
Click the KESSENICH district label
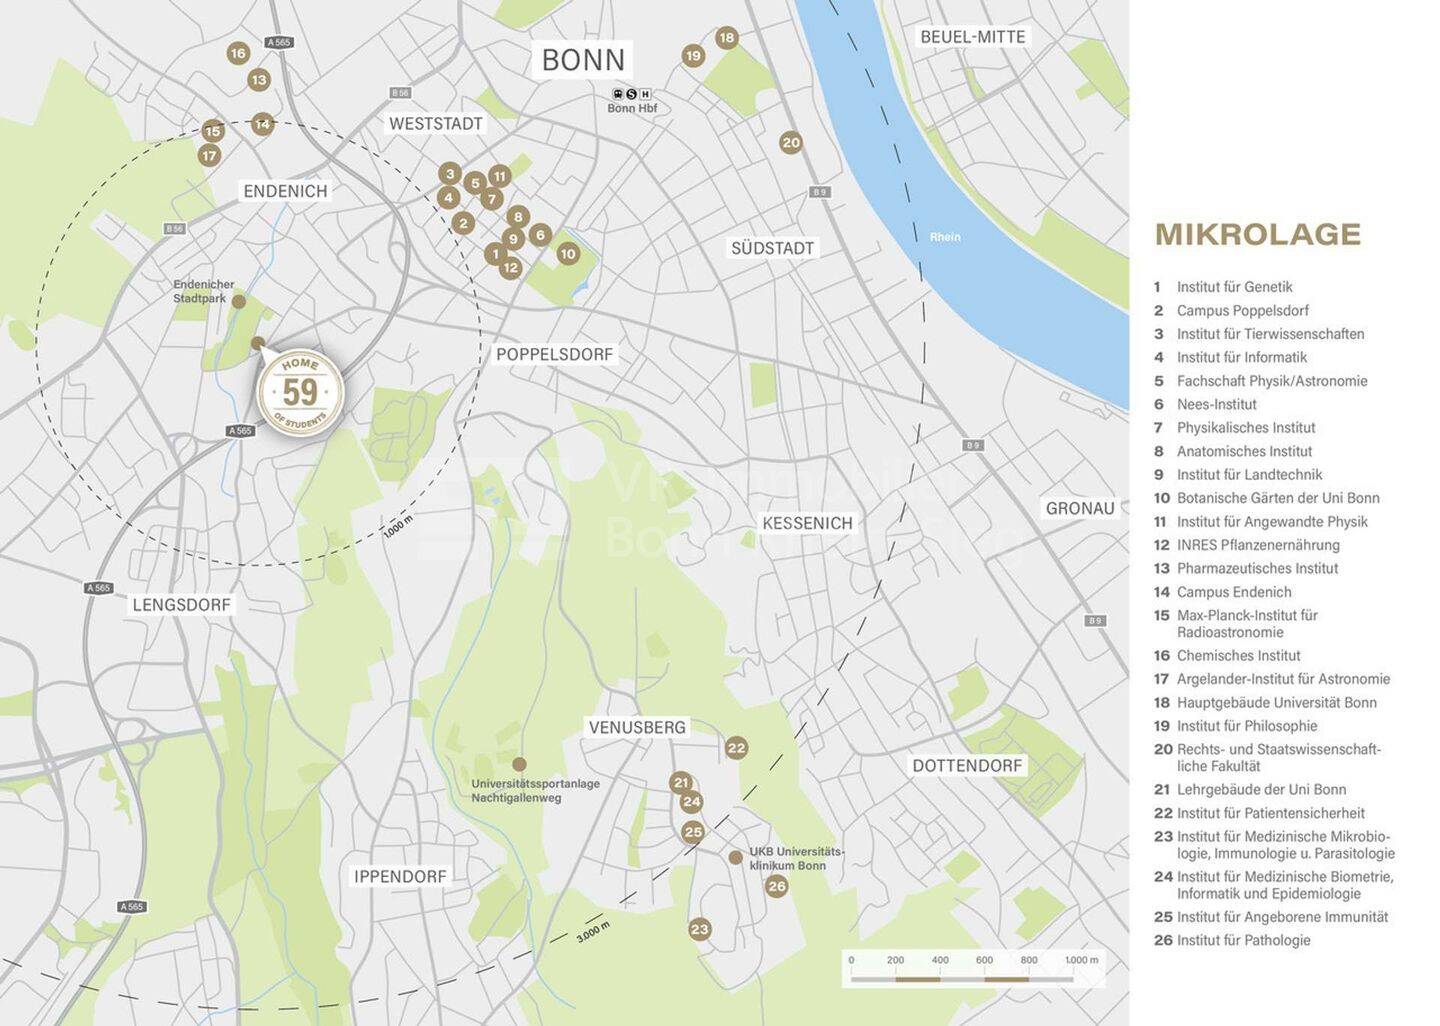[x=807, y=523]
